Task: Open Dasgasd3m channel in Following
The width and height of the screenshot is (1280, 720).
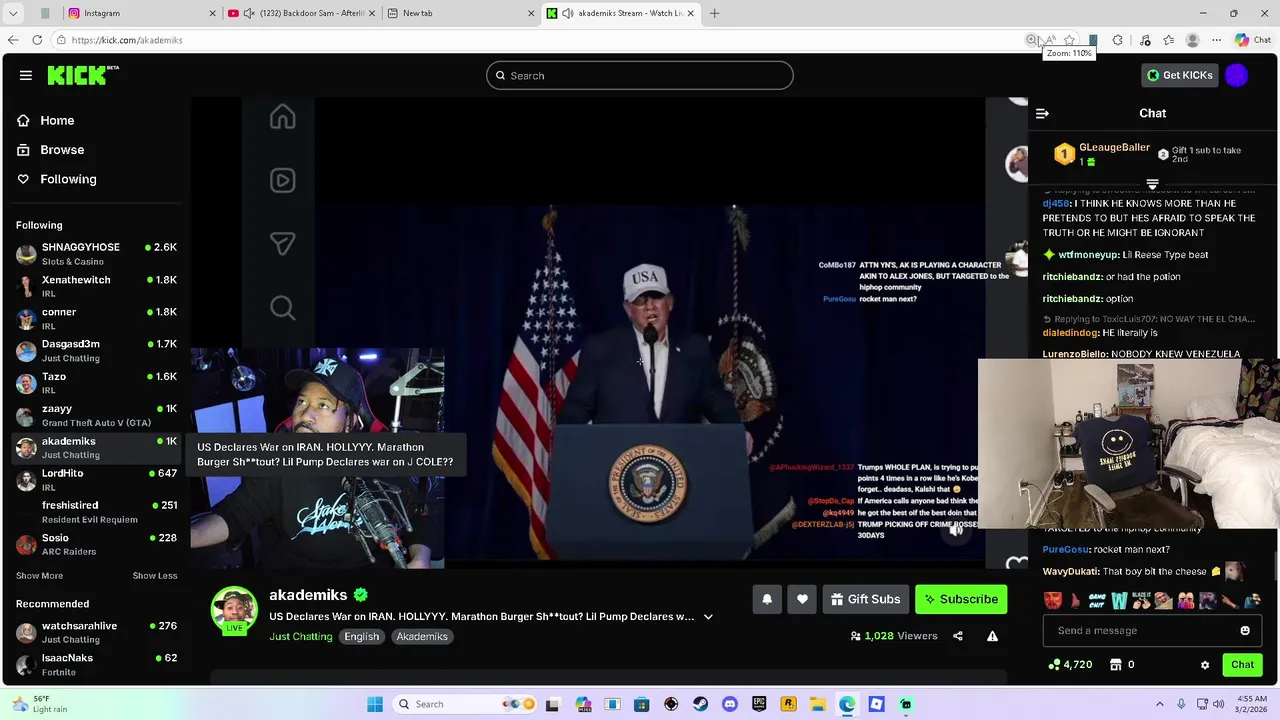Action: tap(96, 351)
